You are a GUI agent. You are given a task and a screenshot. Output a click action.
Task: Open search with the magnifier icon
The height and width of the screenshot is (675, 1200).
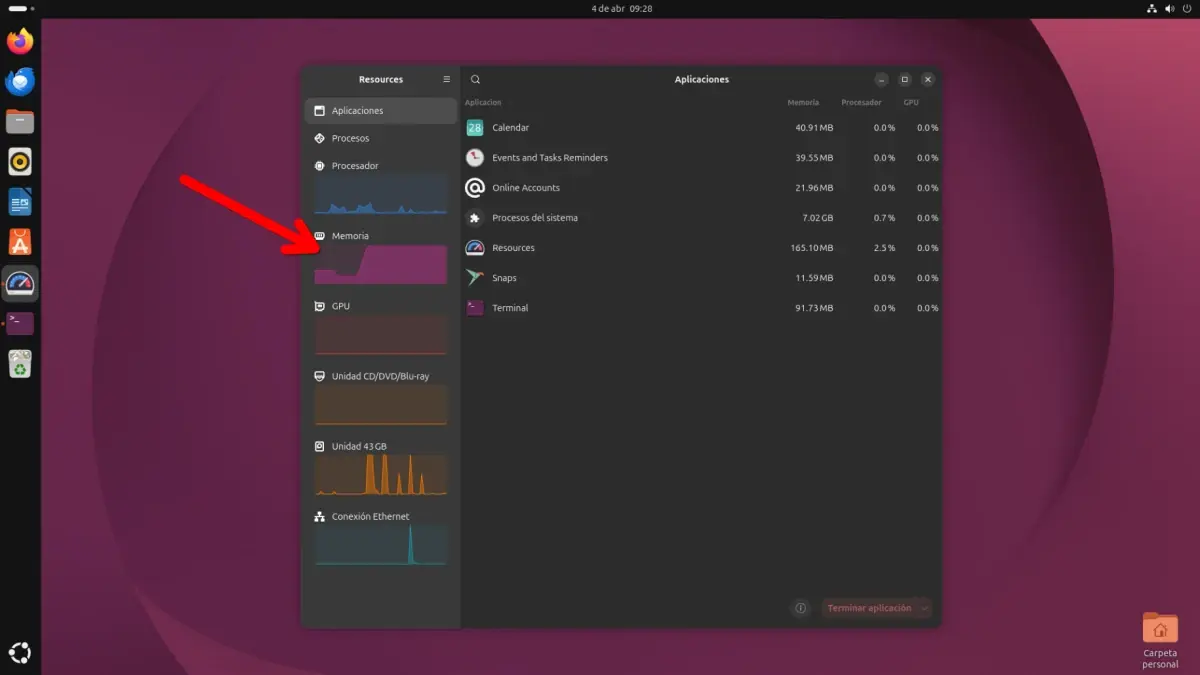pos(475,79)
